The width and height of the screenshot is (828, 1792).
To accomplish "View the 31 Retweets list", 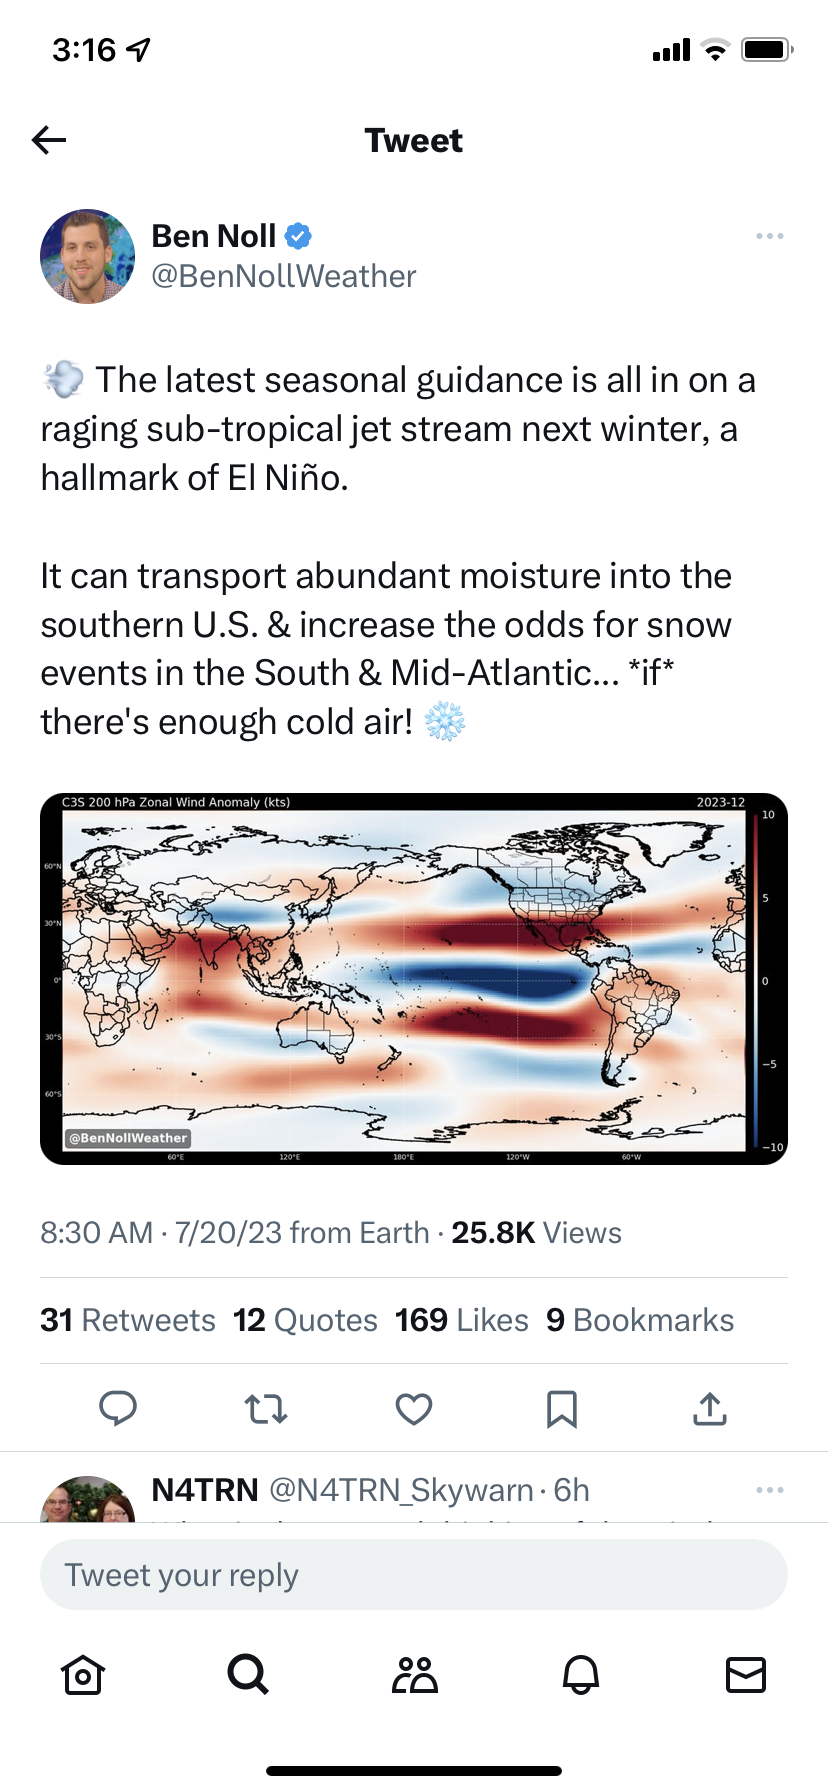I will [128, 1320].
